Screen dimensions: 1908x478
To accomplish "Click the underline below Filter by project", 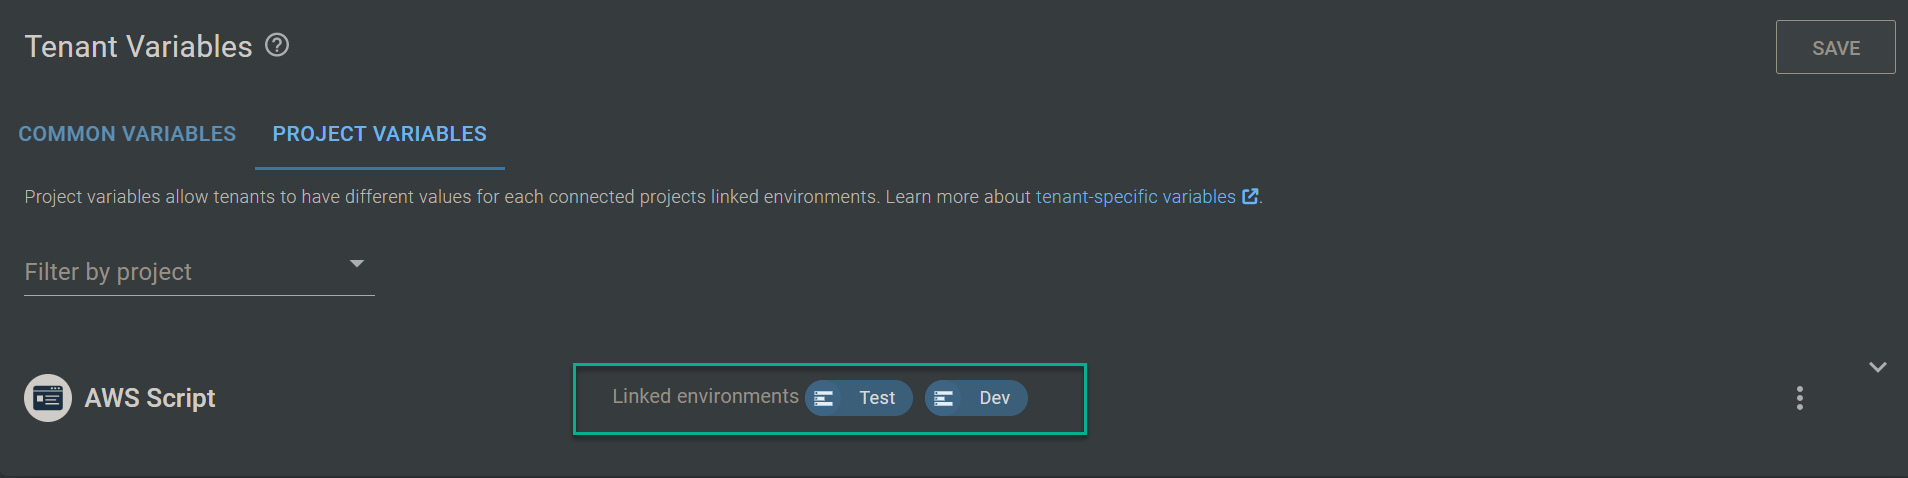I will point(199,295).
